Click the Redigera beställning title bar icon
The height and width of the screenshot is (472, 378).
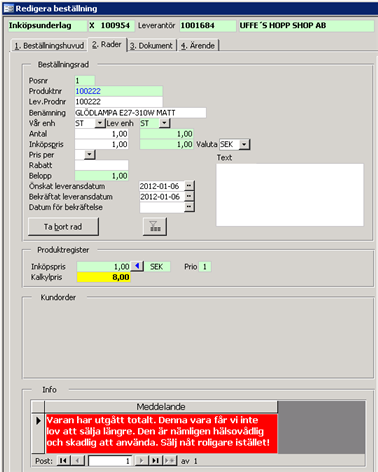[8, 8]
